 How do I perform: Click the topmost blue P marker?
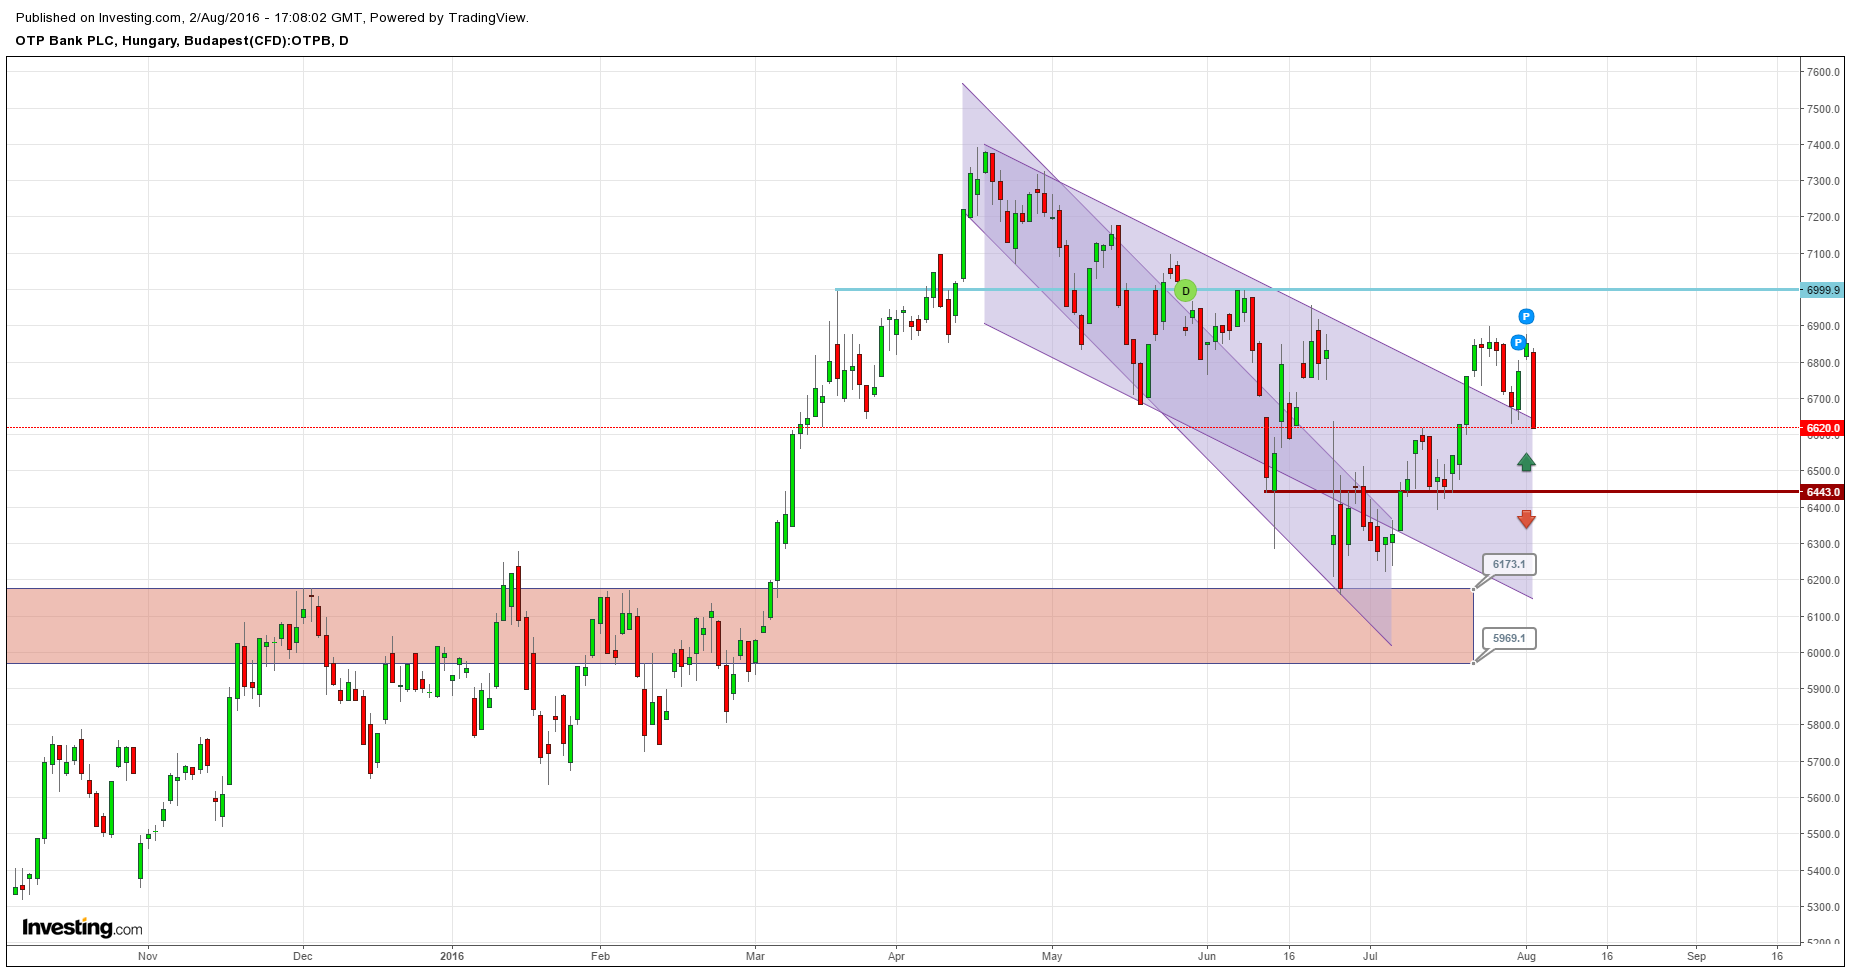pyautogui.click(x=1526, y=317)
